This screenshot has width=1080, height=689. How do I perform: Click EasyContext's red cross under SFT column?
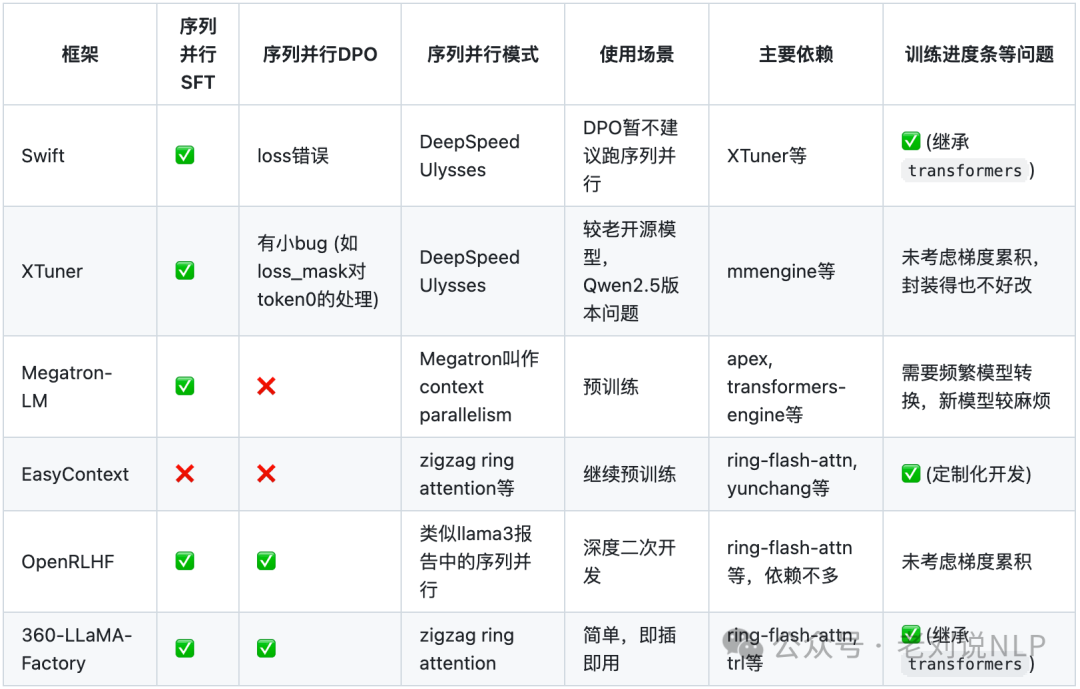pyautogui.click(x=185, y=474)
